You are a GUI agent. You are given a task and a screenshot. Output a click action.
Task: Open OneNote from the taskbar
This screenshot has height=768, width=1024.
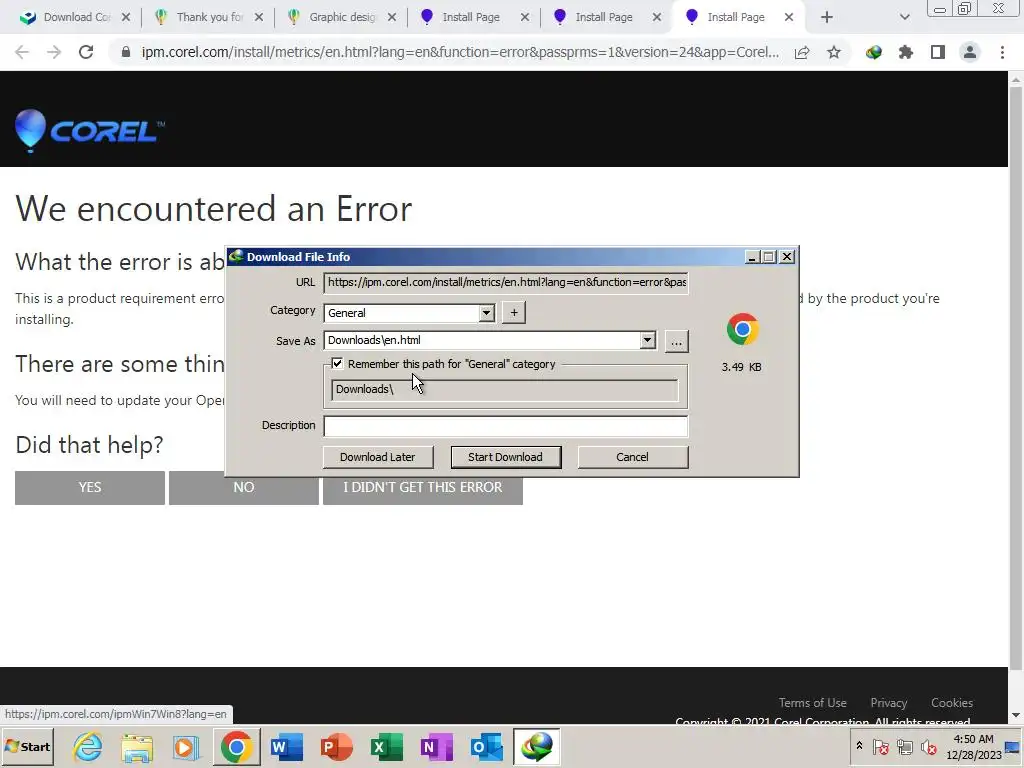(436, 746)
